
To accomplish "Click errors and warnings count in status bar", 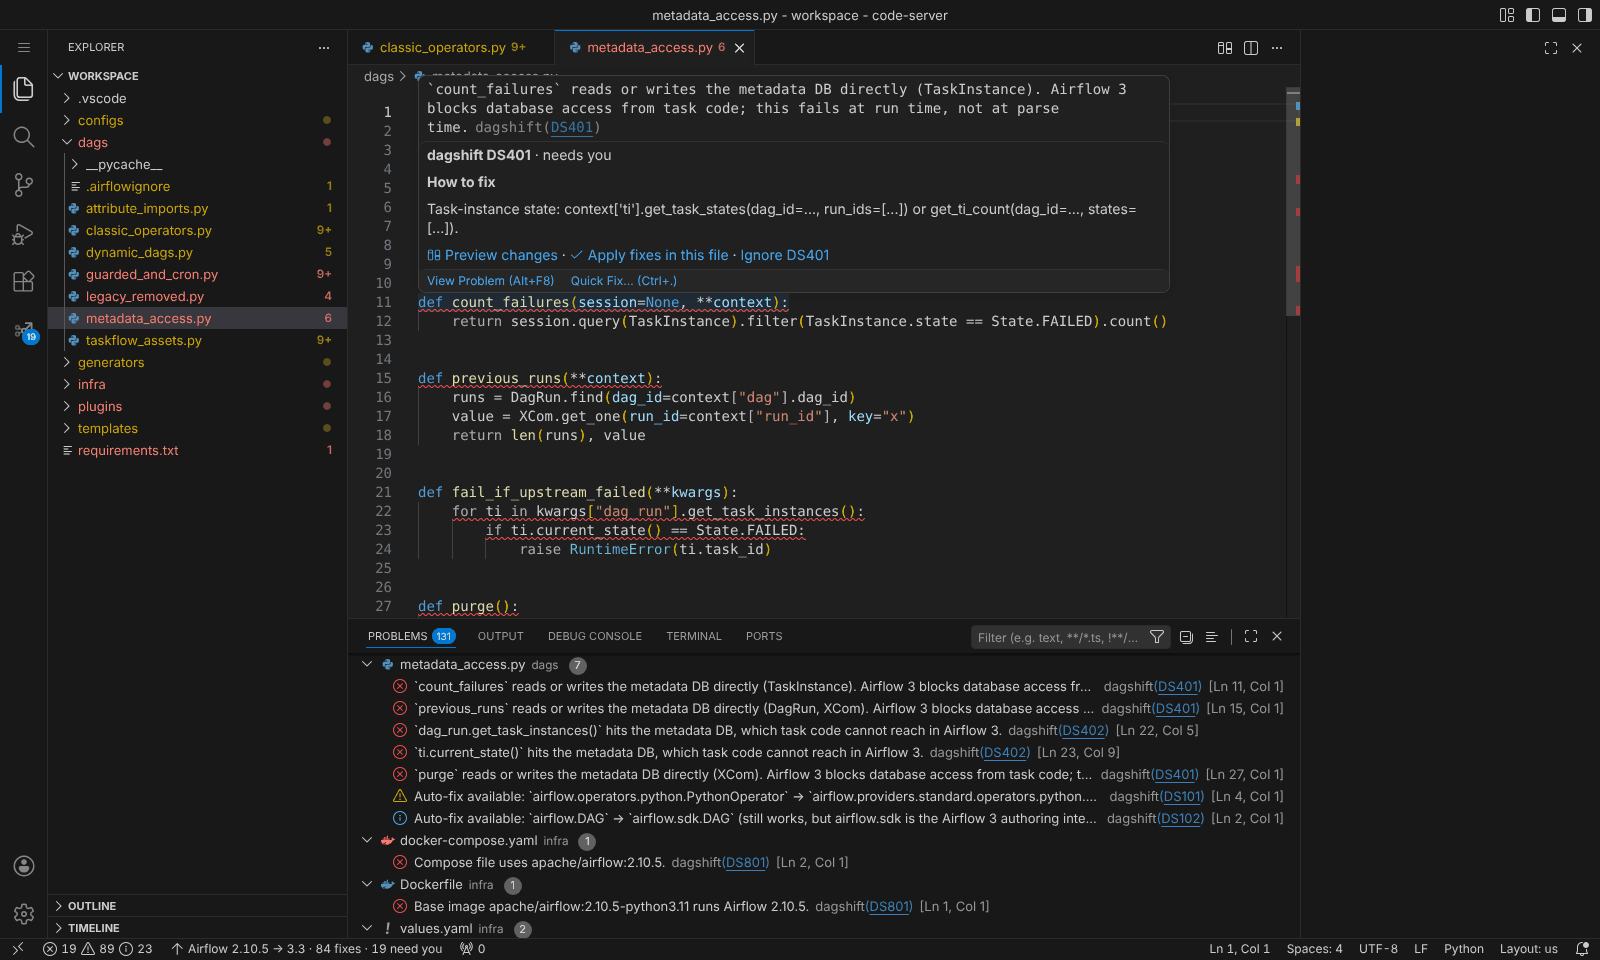I will coord(98,949).
